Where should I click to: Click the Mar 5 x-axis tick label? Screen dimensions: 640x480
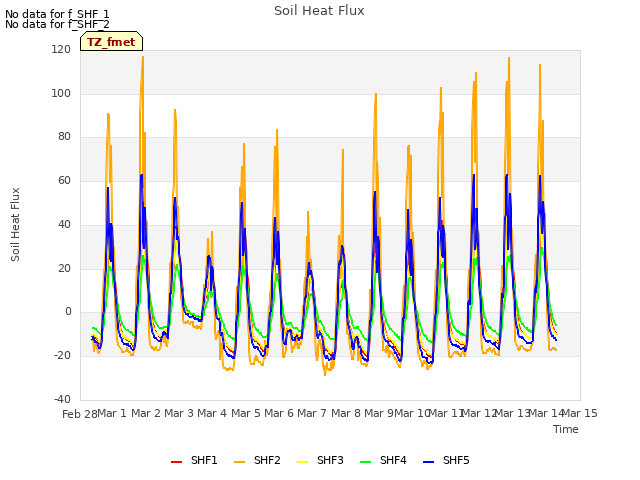click(246, 413)
